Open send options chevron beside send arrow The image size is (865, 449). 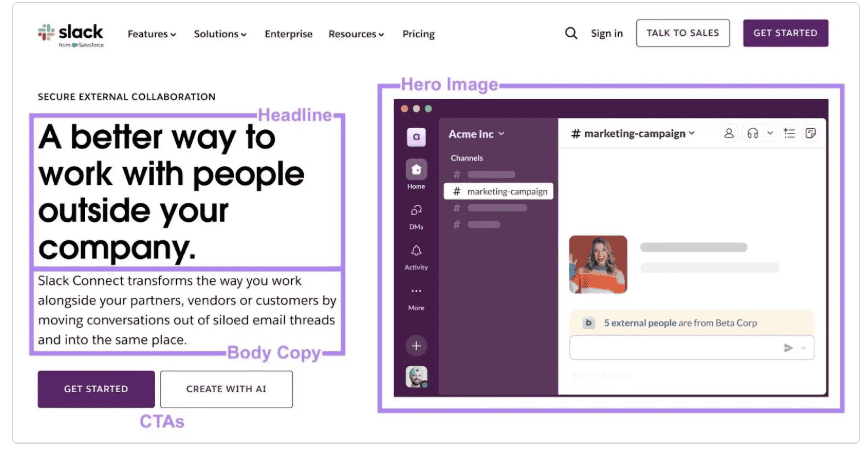804,348
